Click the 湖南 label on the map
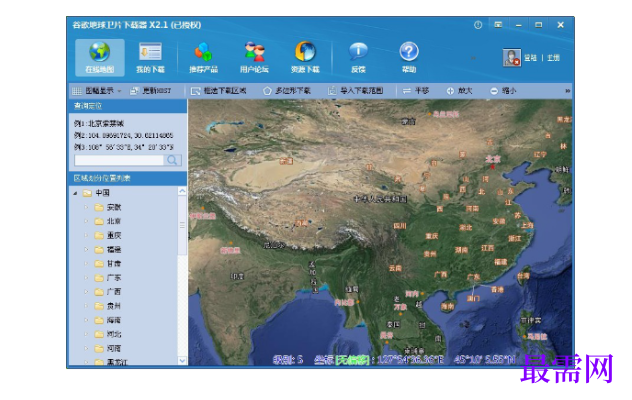This screenshot has width=632, height=400. 462,250
